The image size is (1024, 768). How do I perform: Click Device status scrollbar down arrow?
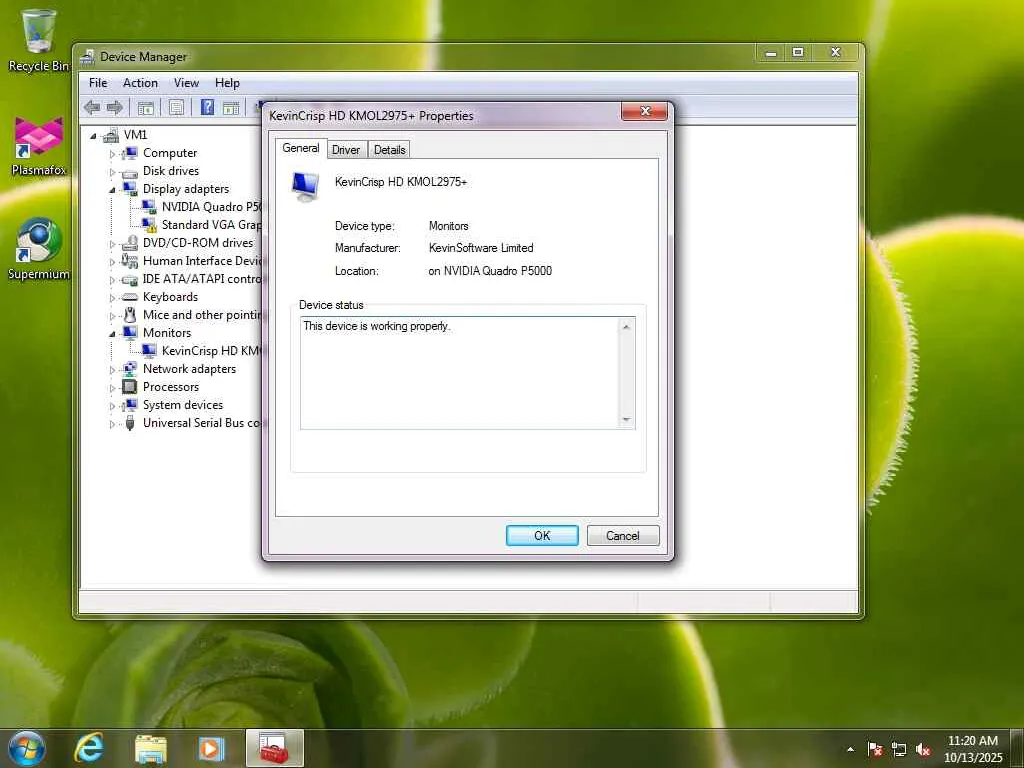626,420
